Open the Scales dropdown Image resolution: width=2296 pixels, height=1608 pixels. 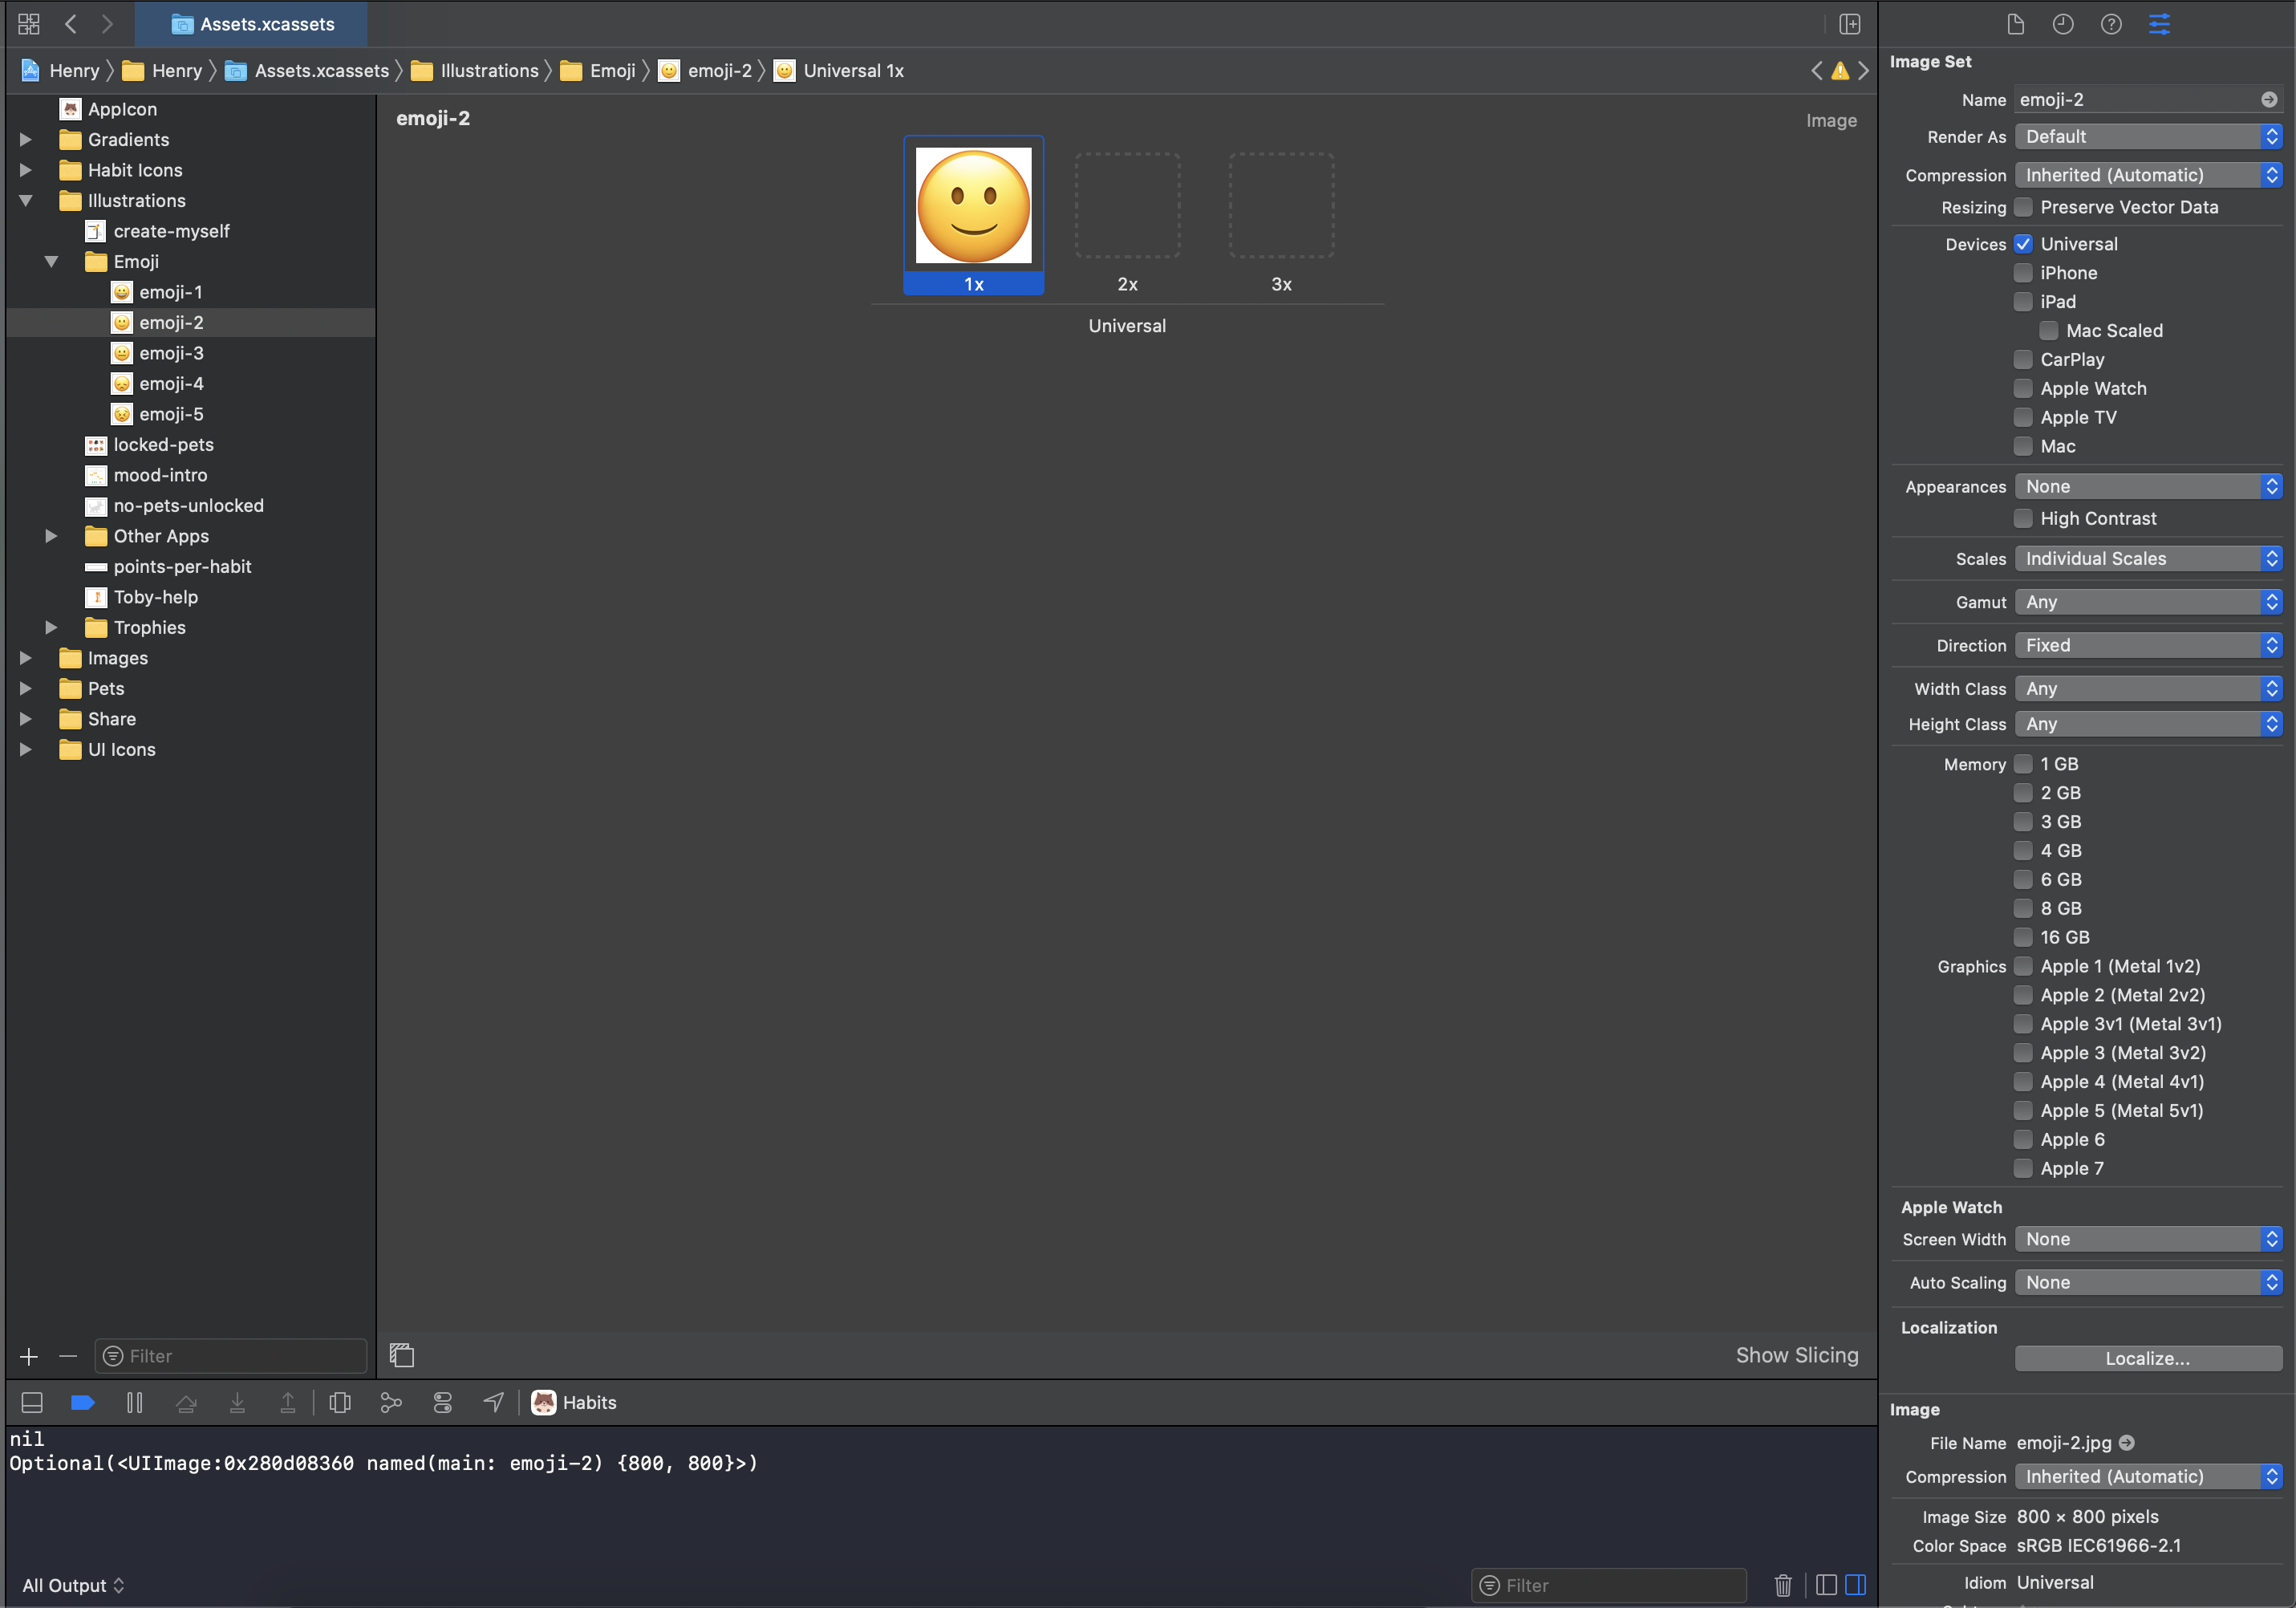click(2148, 559)
